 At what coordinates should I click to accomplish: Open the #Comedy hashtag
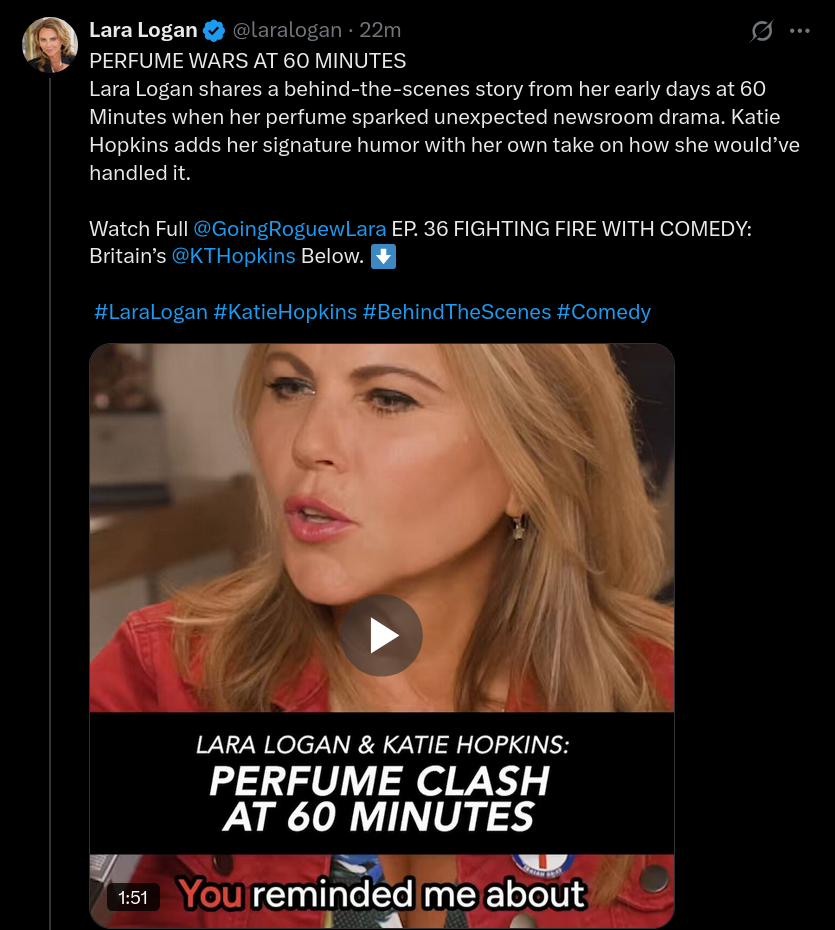coord(604,312)
